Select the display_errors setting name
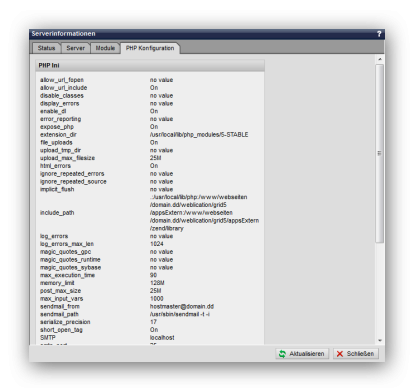This screenshot has width=414, height=391. [60, 104]
